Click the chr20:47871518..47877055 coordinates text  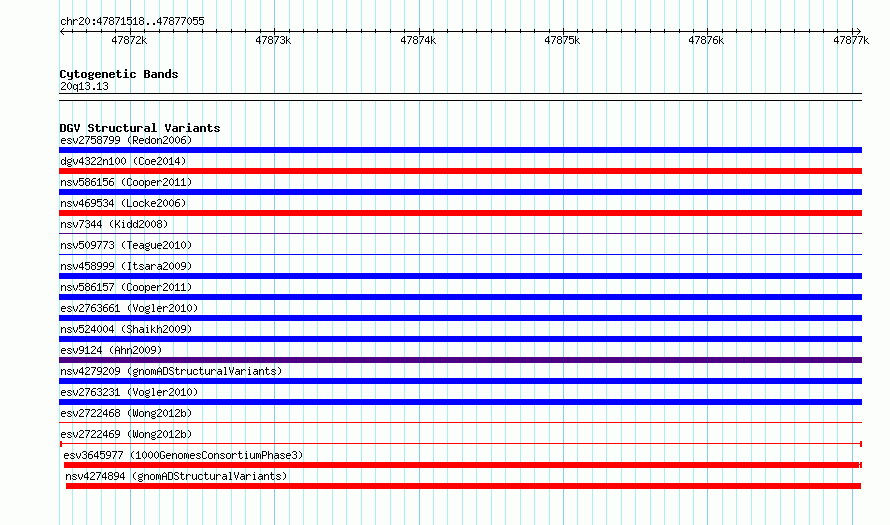[x=132, y=21]
